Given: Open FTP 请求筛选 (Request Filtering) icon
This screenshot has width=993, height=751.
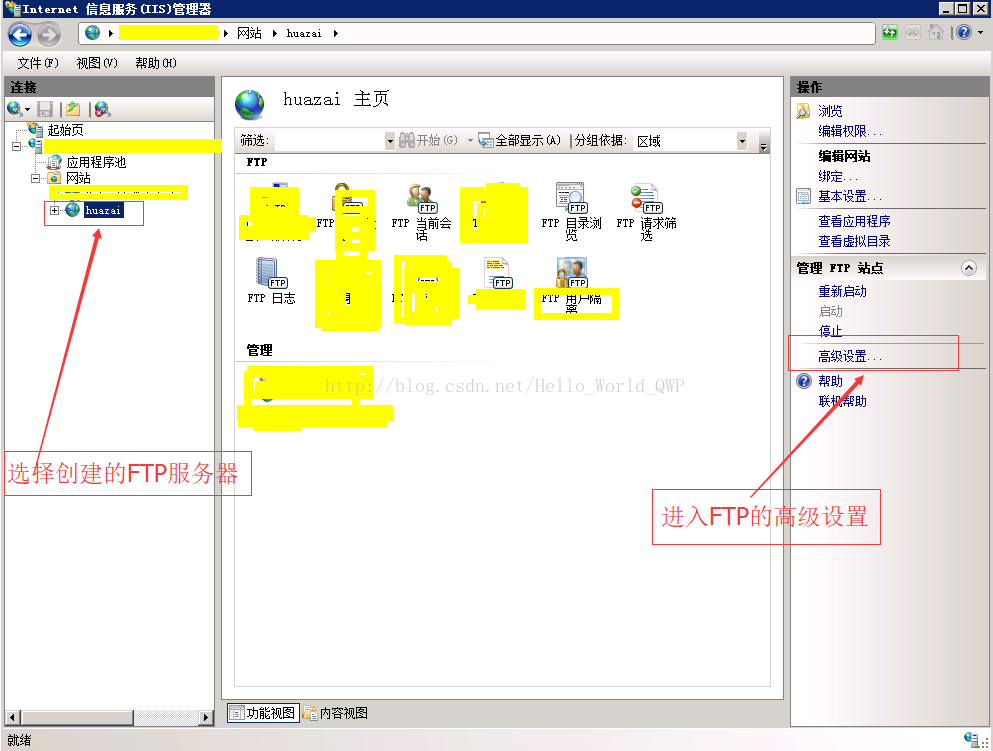Looking at the screenshot, I should [645, 202].
